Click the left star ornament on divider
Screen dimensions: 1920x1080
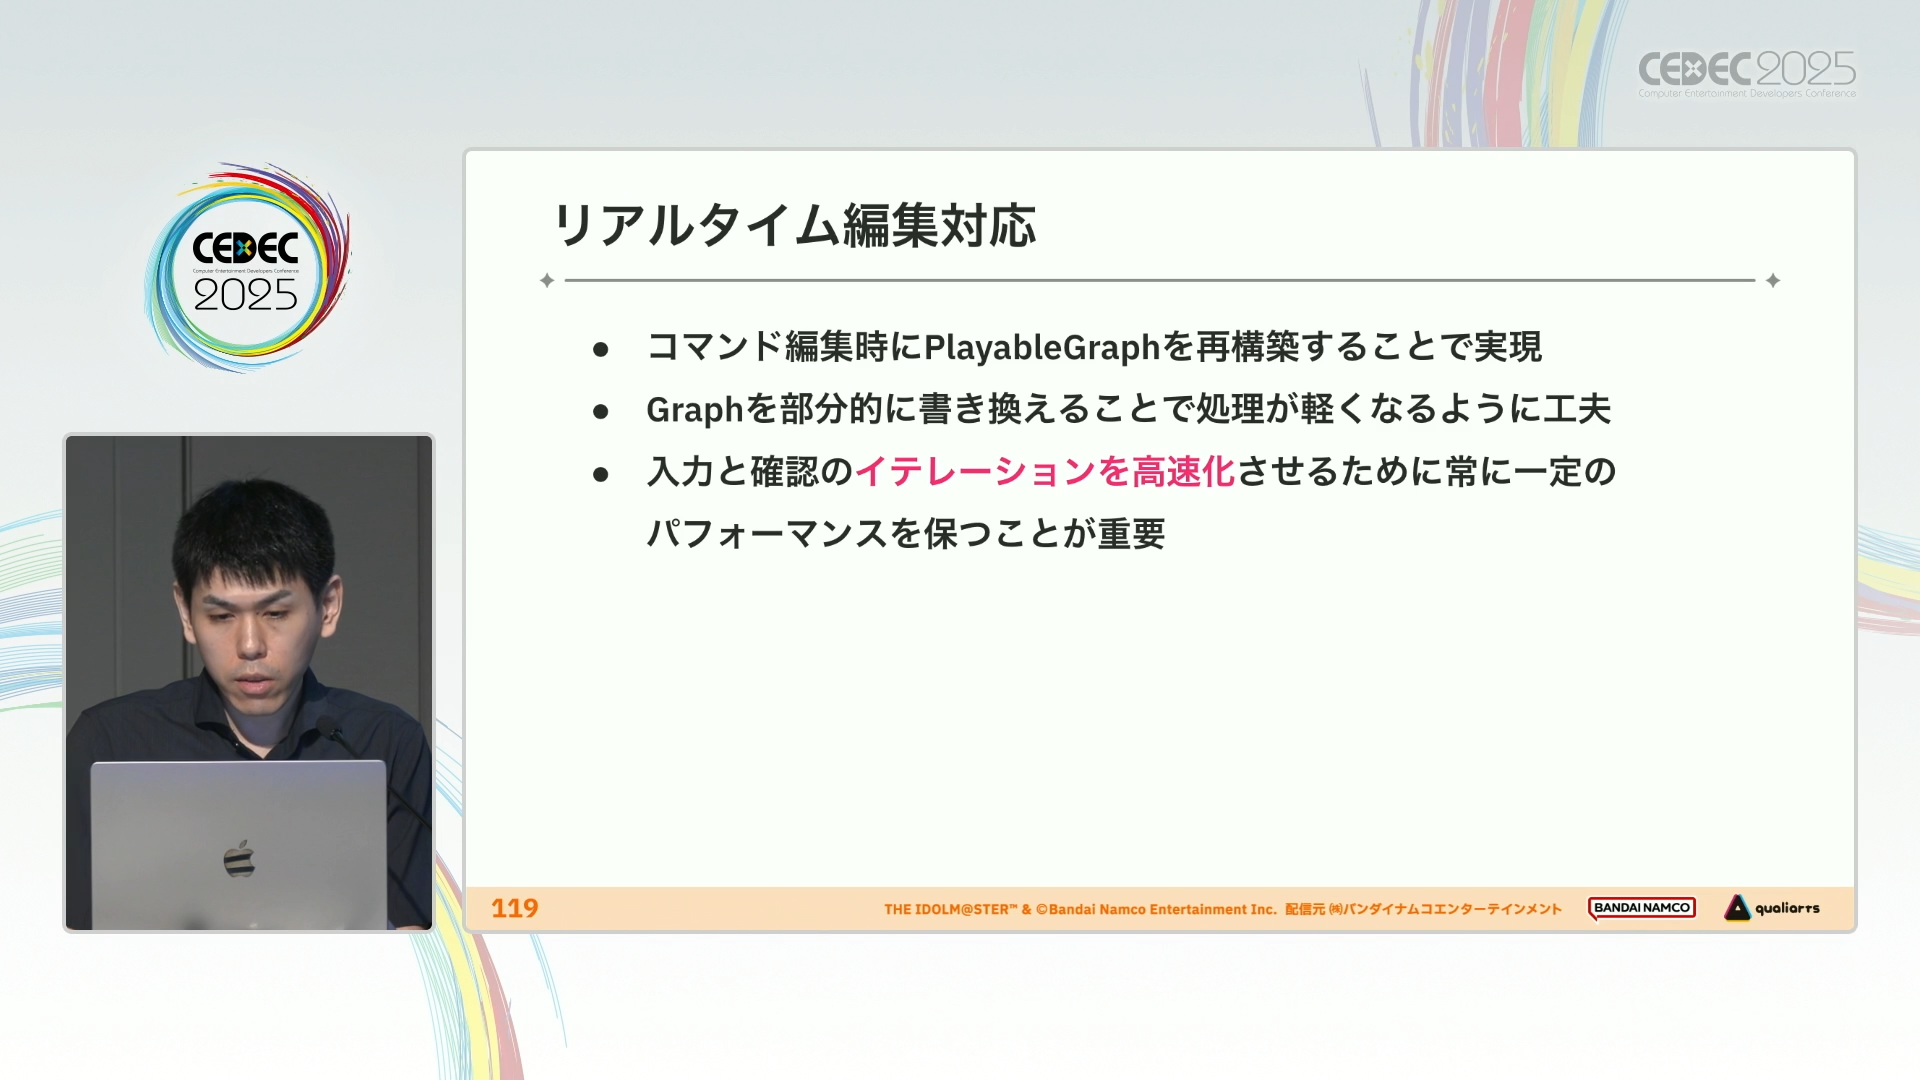pyautogui.click(x=547, y=281)
